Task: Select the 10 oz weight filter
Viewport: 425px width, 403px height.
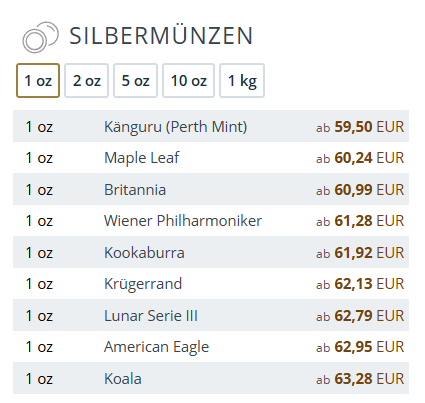Action: [x=188, y=81]
